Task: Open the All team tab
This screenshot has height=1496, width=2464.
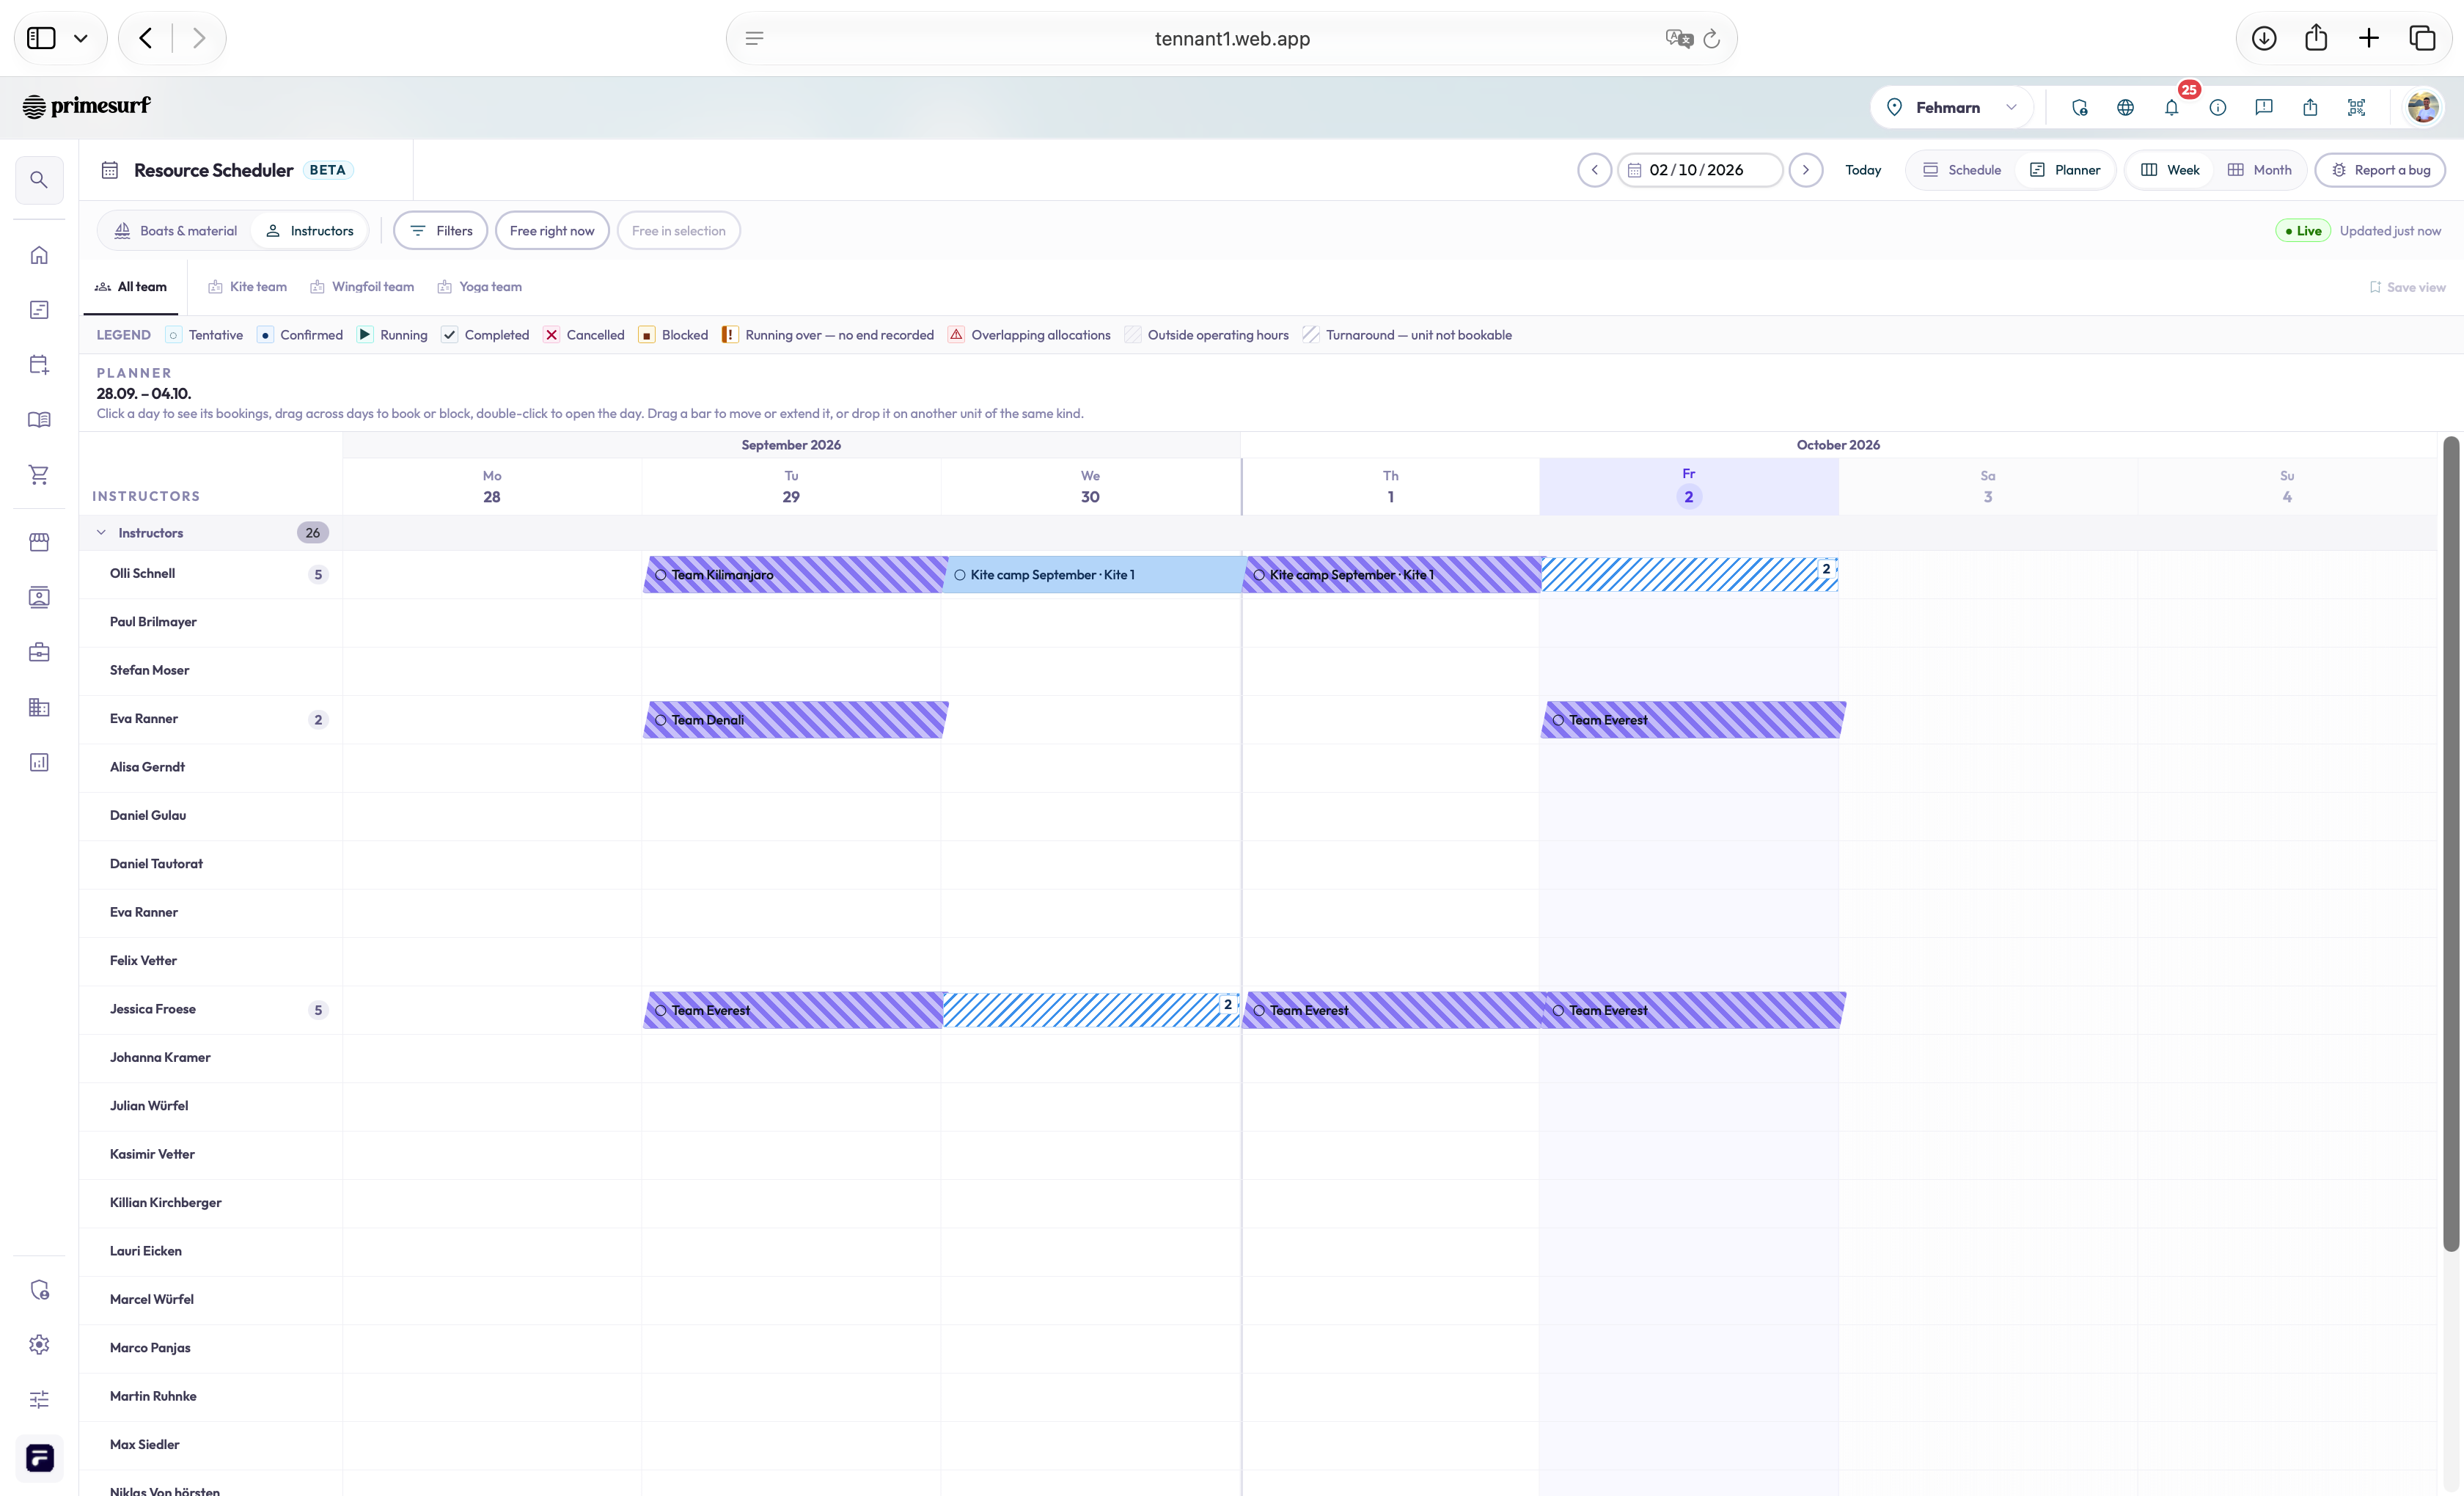Action: coord(131,287)
